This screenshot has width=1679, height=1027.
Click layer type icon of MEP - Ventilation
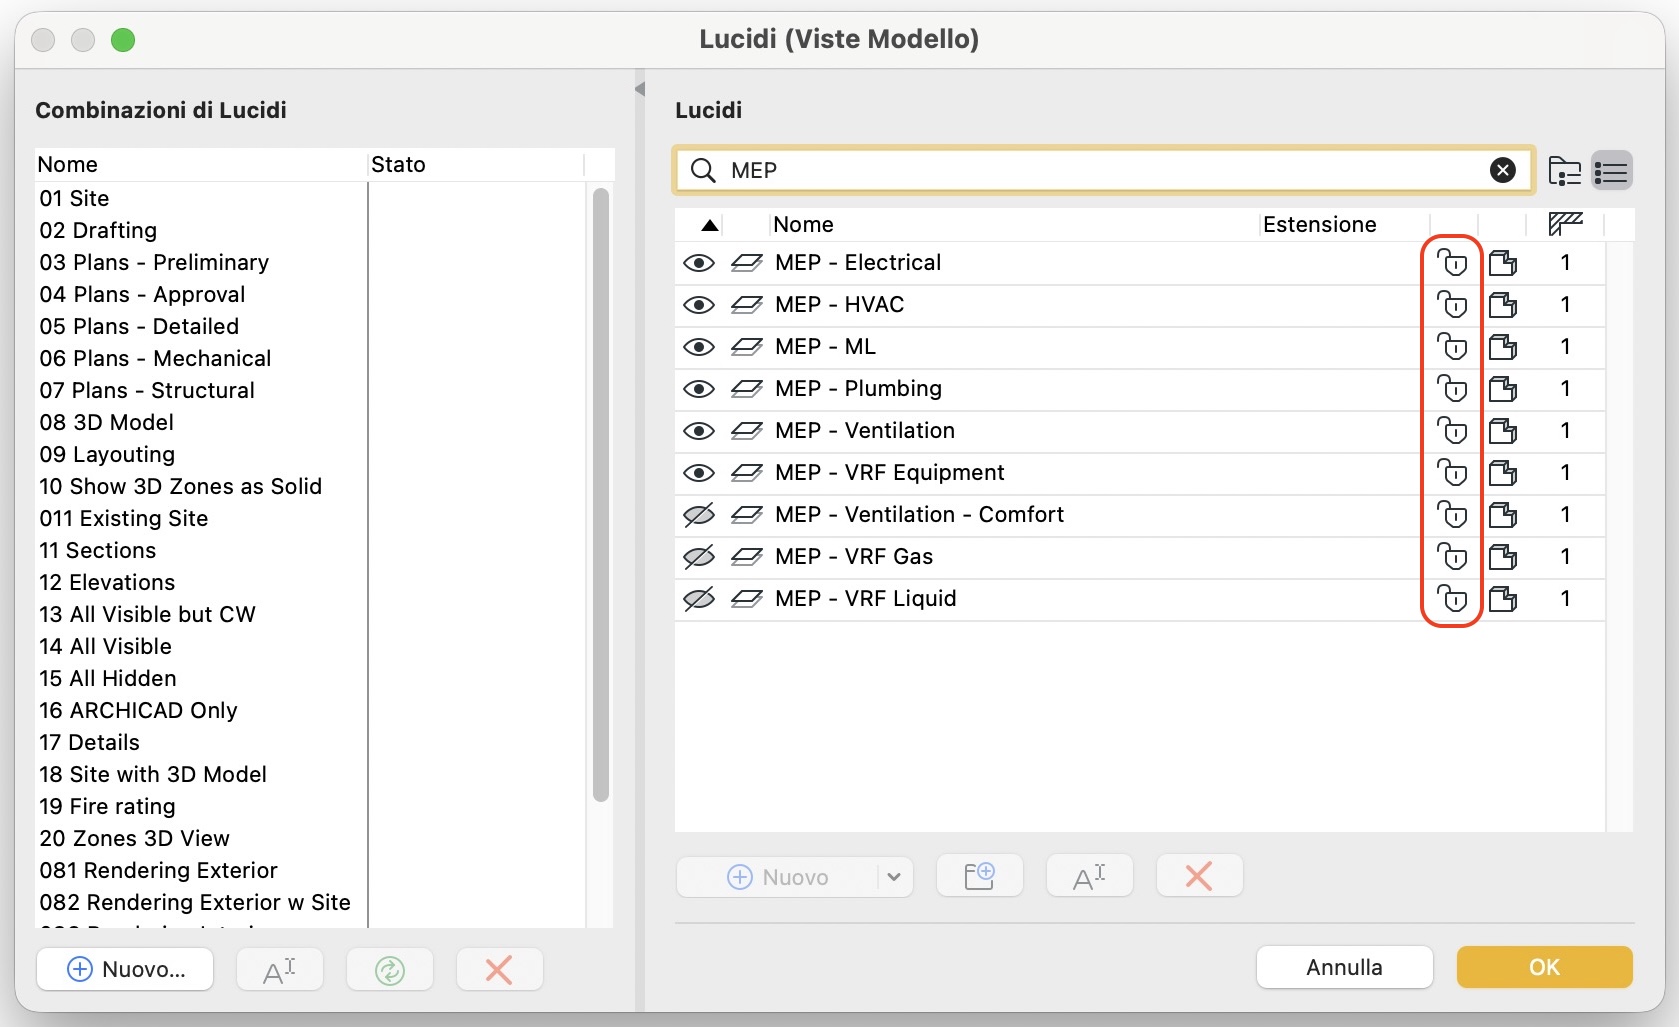[746, 431]
